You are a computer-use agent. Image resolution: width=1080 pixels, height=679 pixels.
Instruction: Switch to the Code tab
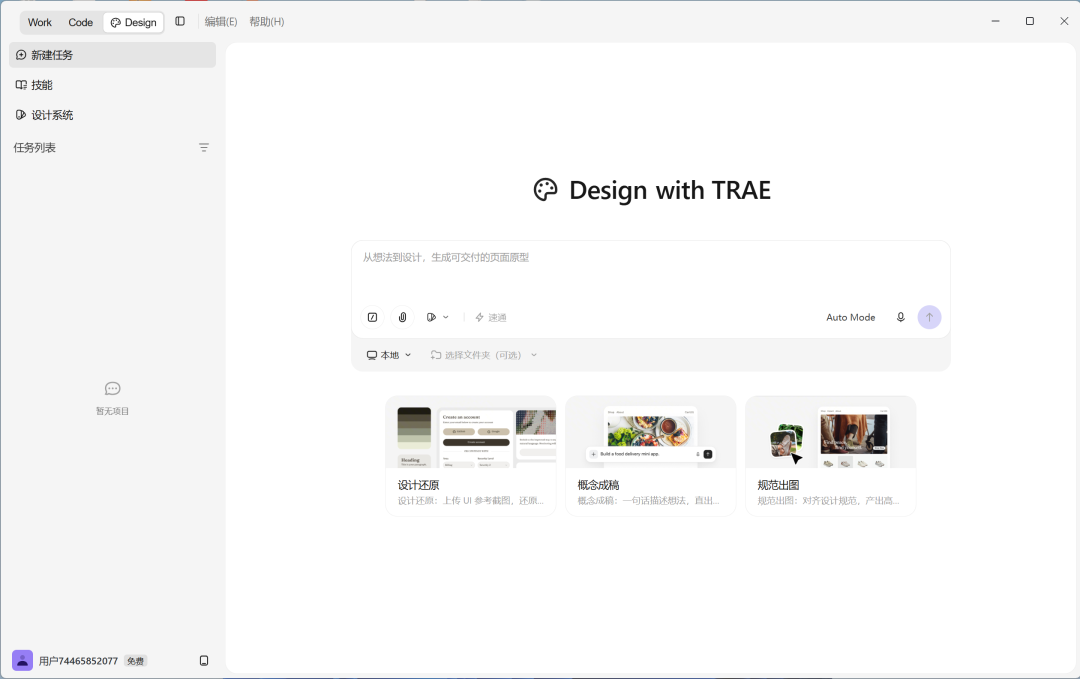coord(81,22)
